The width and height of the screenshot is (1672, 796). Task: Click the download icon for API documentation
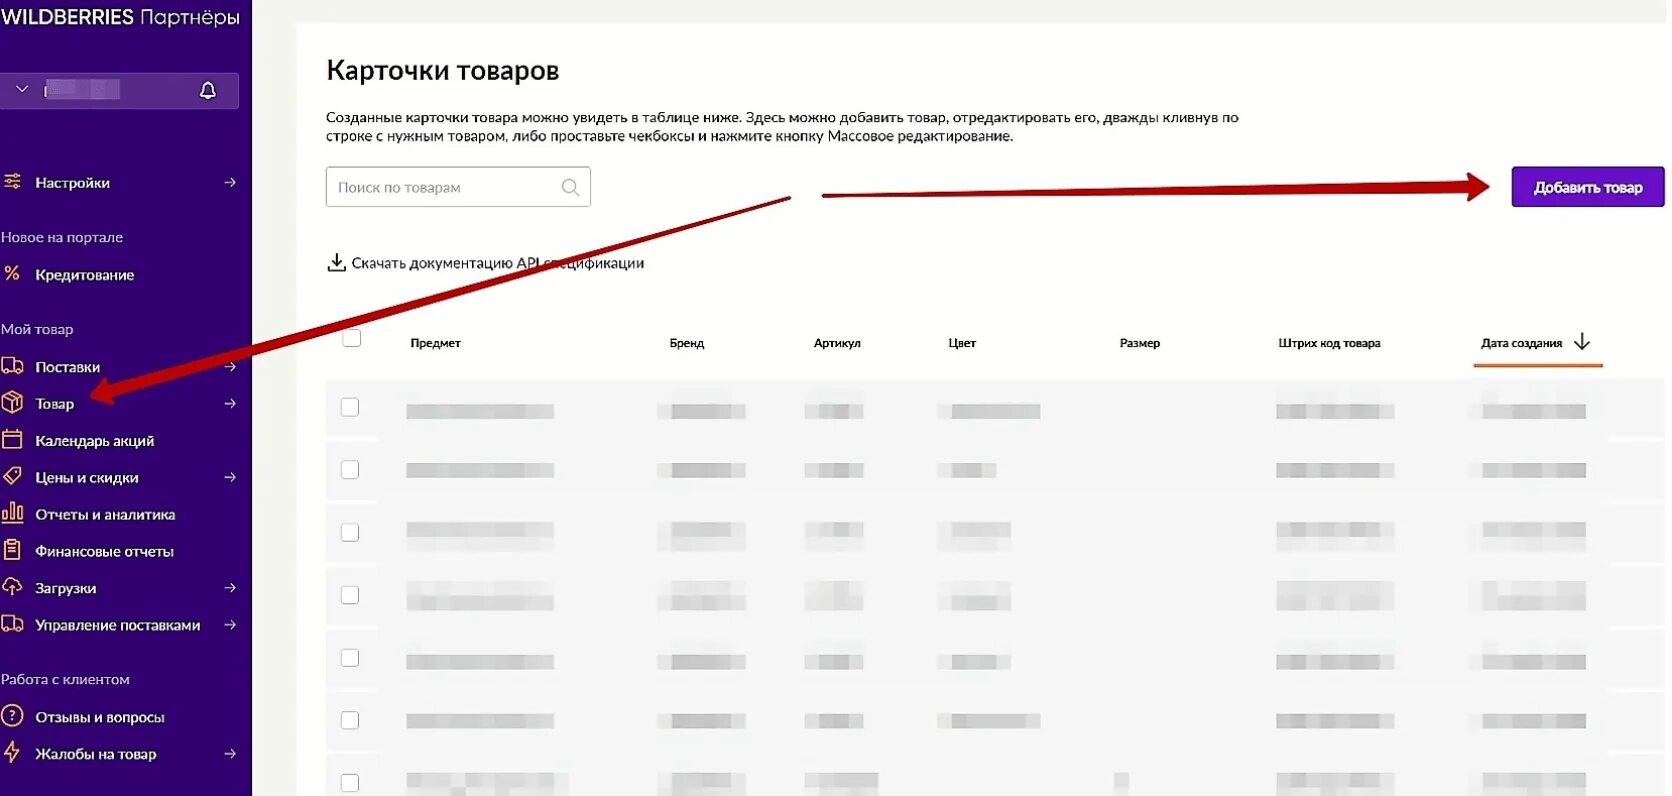(x=337, y=263)
